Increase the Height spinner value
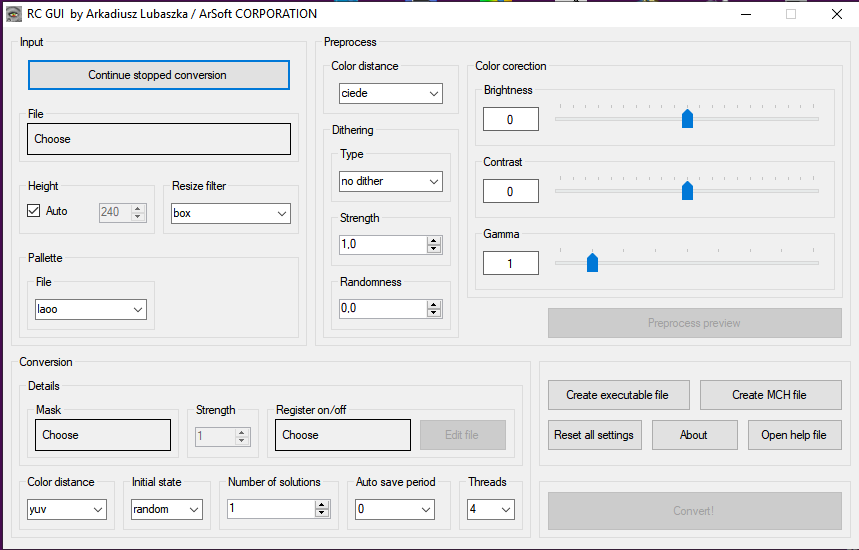Image resolution: width=859 pixels, height=550 pixels. (x=138, y=208)
